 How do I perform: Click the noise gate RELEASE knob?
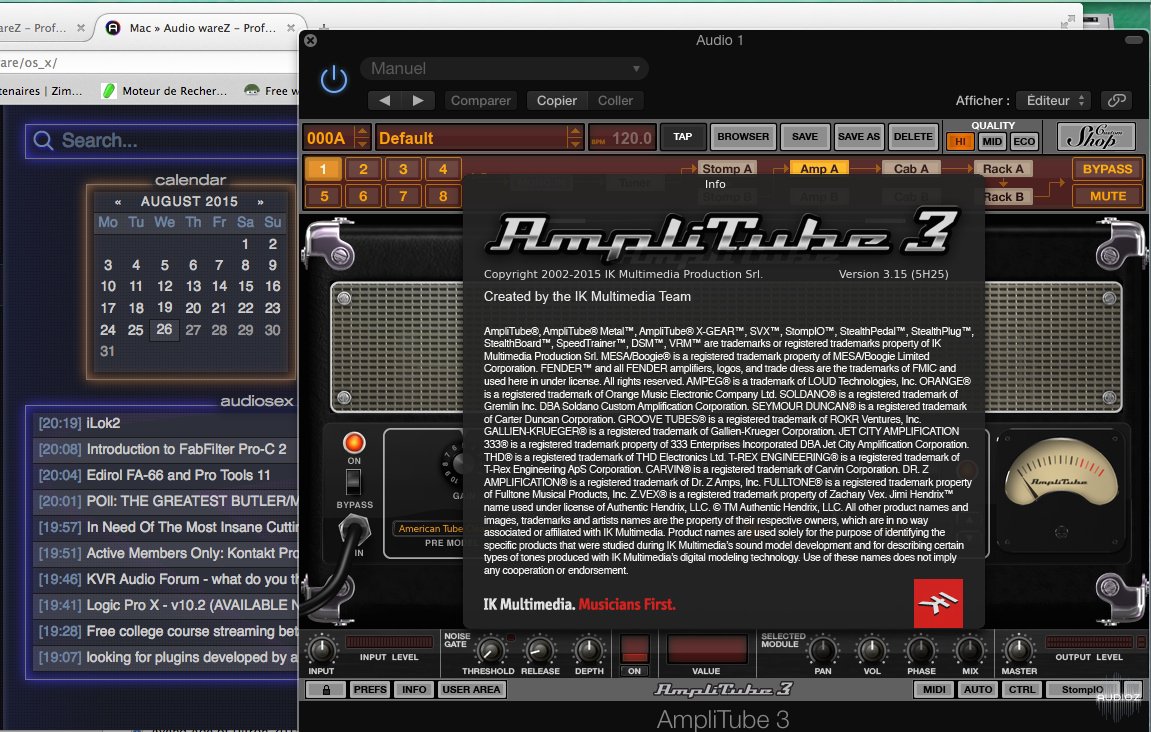coord(540,650)
